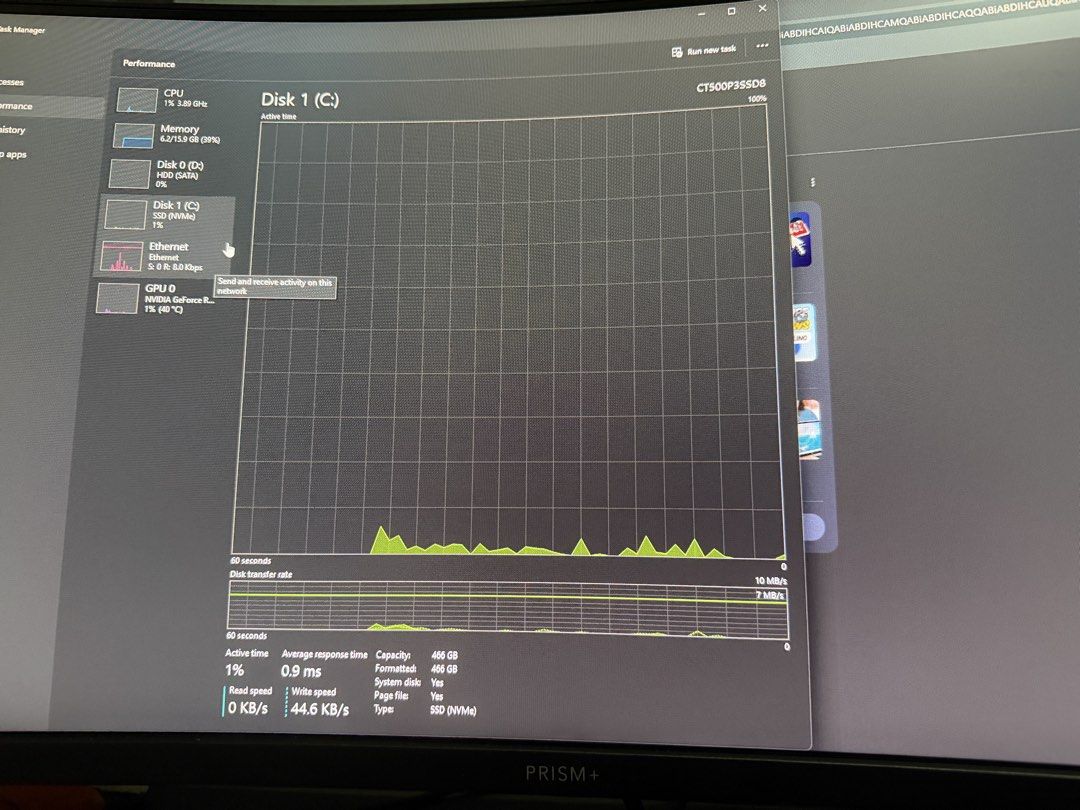Click the CT500P3SSD8 model name

click(x=731, y=85)
